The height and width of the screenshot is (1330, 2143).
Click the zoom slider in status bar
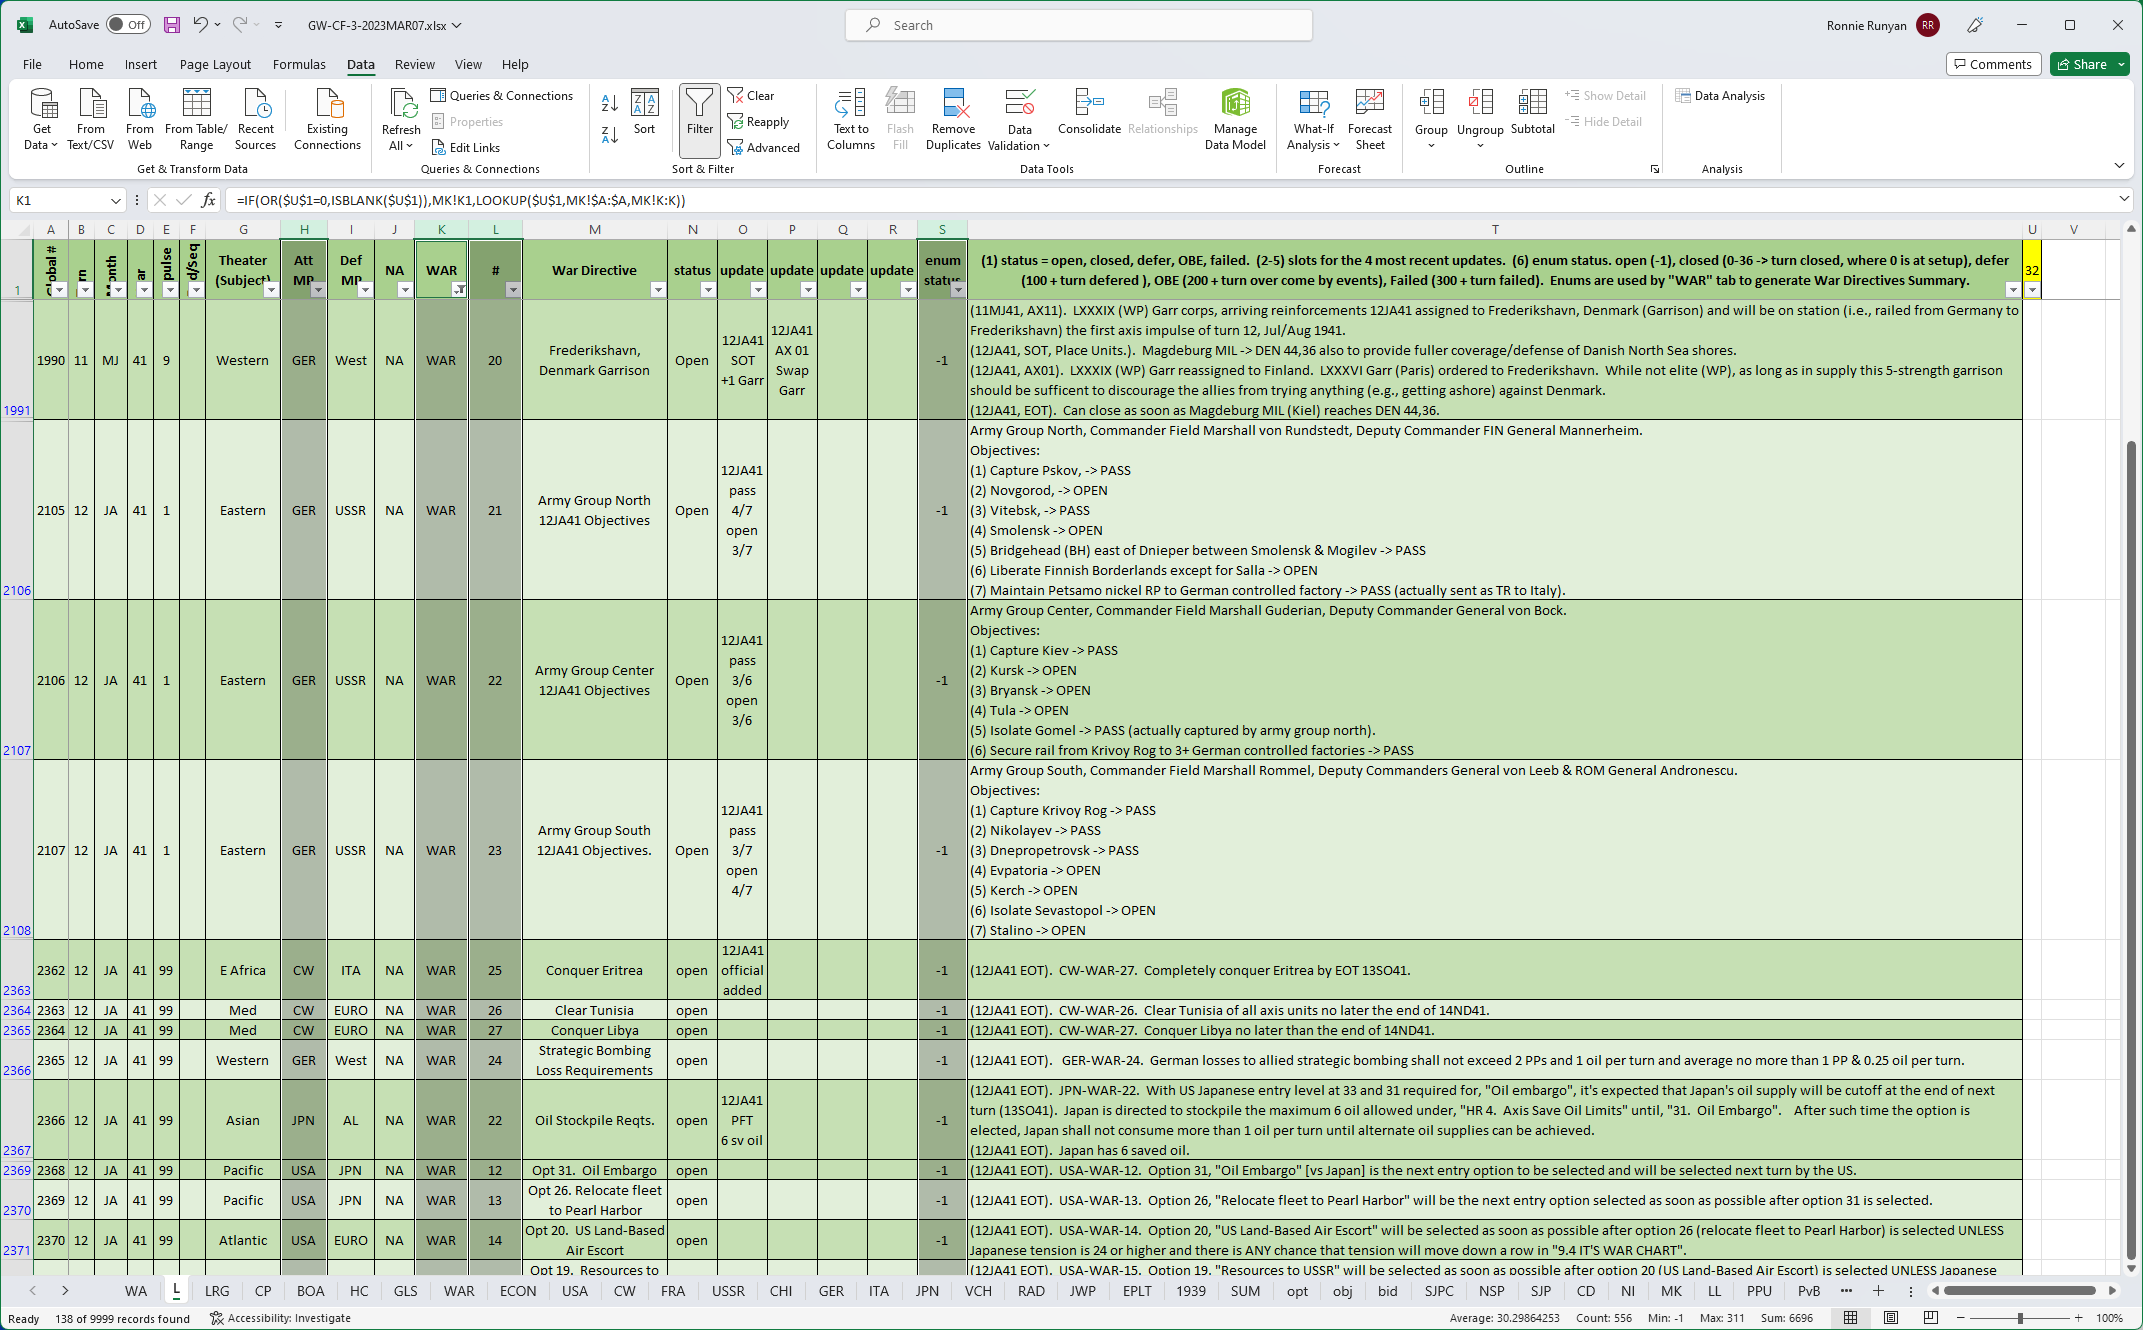point(2020,1318)
